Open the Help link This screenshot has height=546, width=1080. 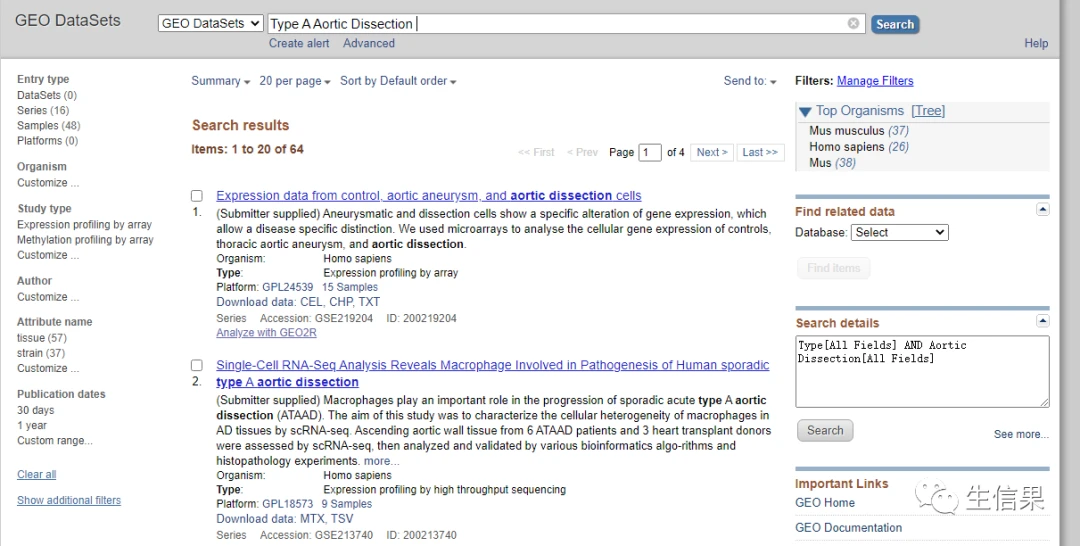point(1036,43)
